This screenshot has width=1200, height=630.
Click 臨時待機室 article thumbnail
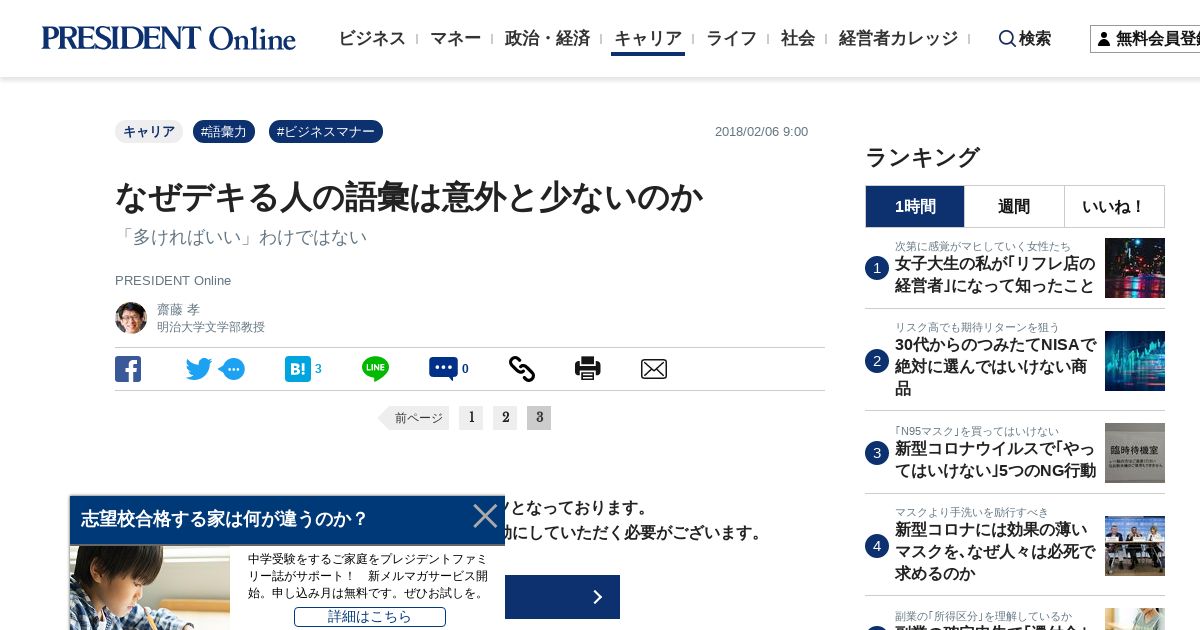click(1135, 453)
